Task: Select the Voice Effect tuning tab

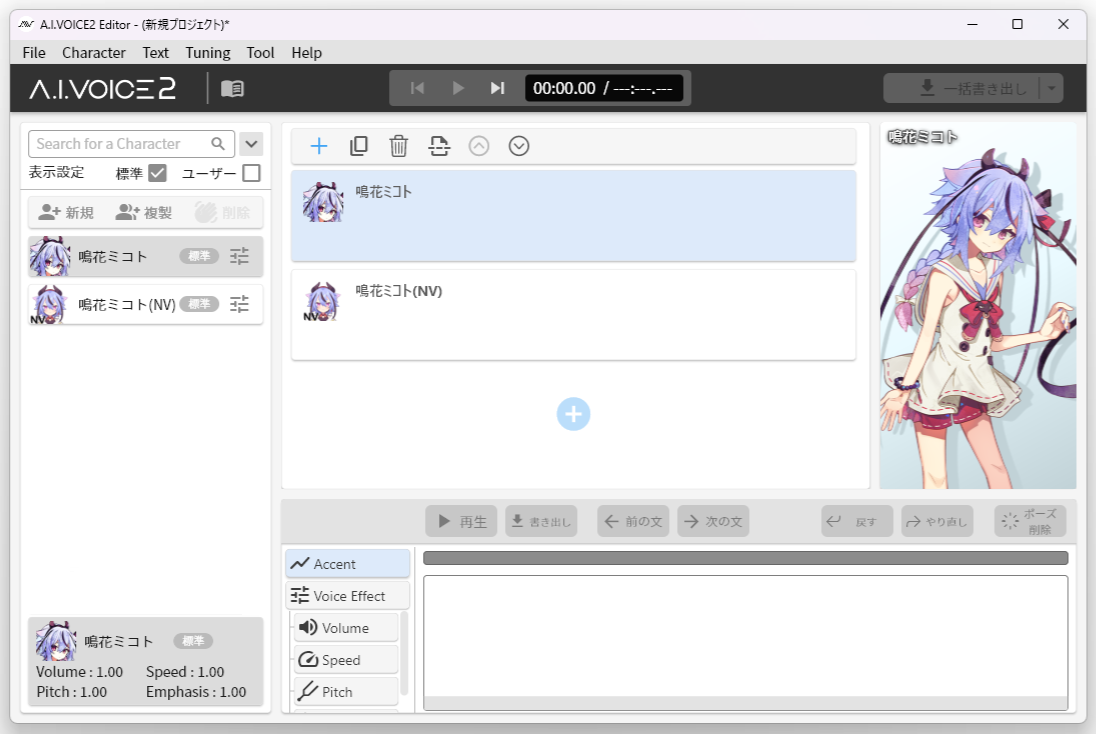Action: pyautogui.click(x=347, y=596)
